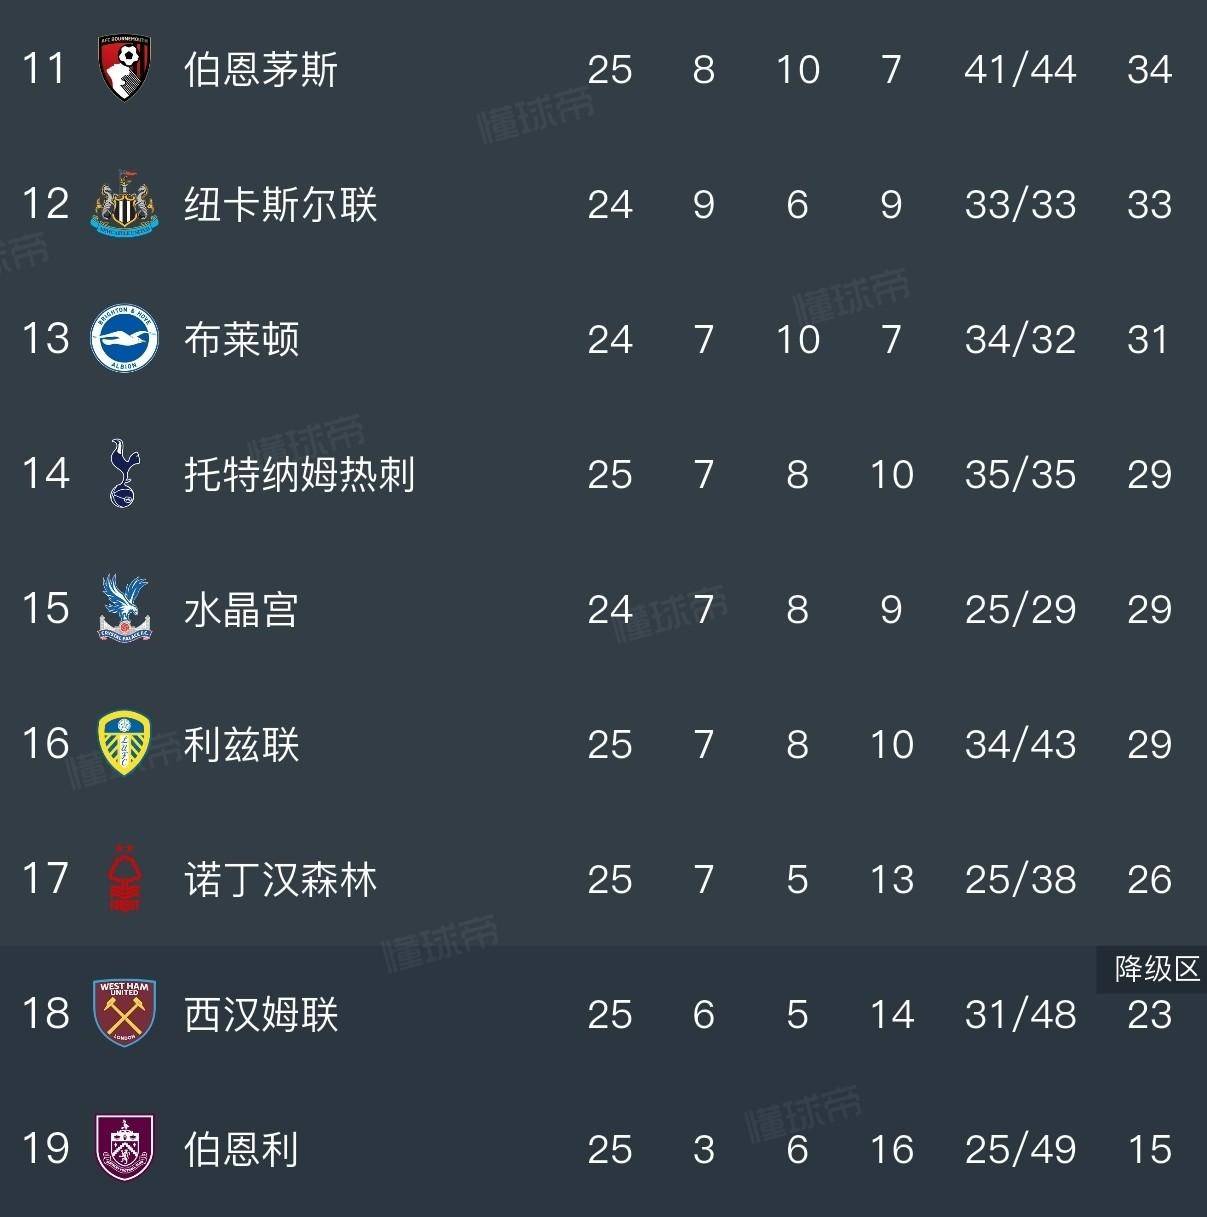1207x1217 pixels.
Task: Click the West Ham United crest
Action: point(124,1013)
